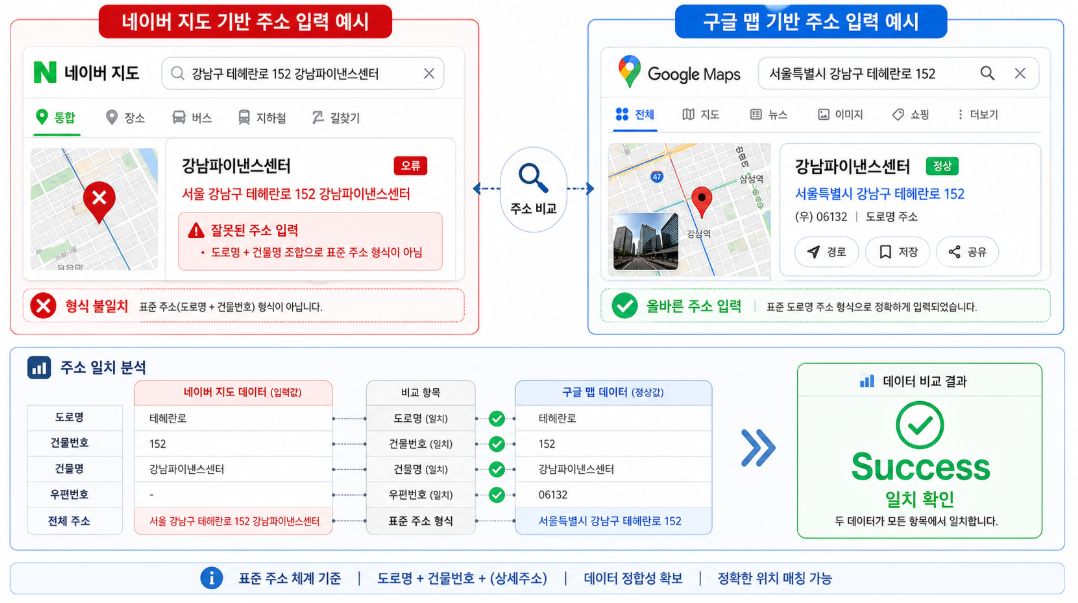Click the search magnifier in Google Maps box
This screenshot has width=1078, height=603.
pos(987,73)
